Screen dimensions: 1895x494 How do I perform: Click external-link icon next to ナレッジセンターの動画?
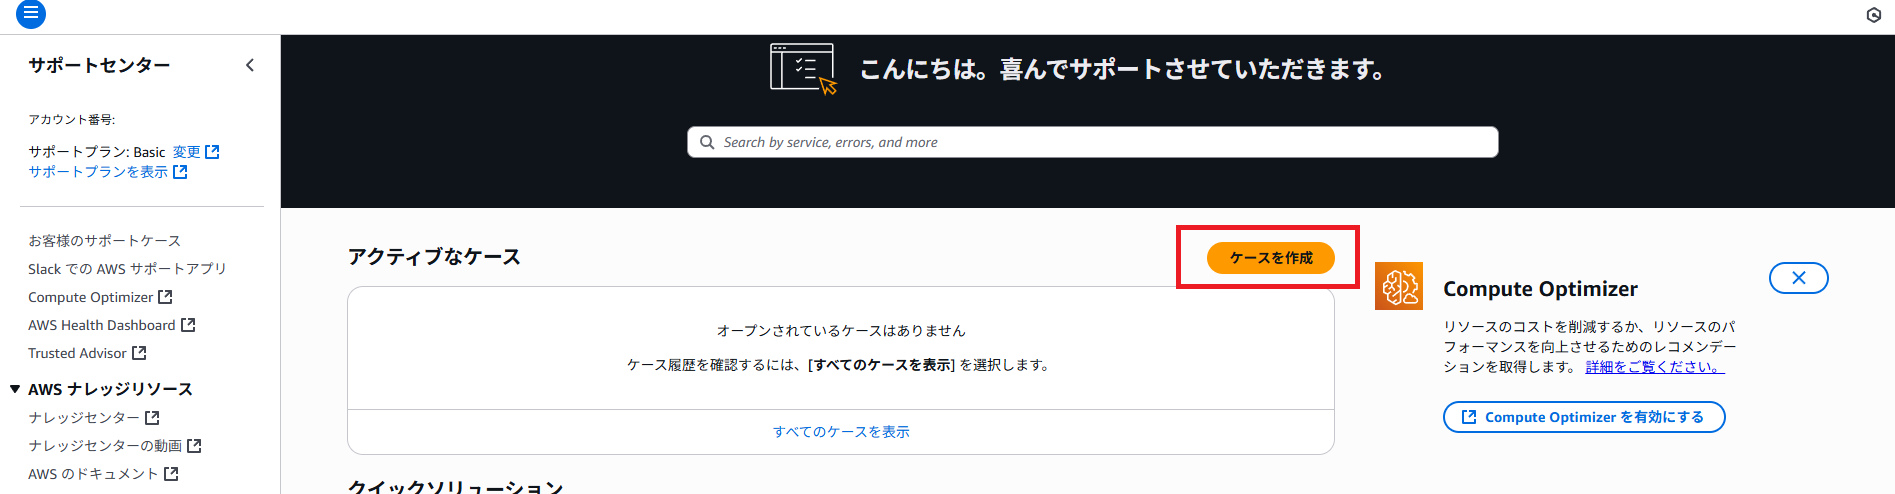194,446
